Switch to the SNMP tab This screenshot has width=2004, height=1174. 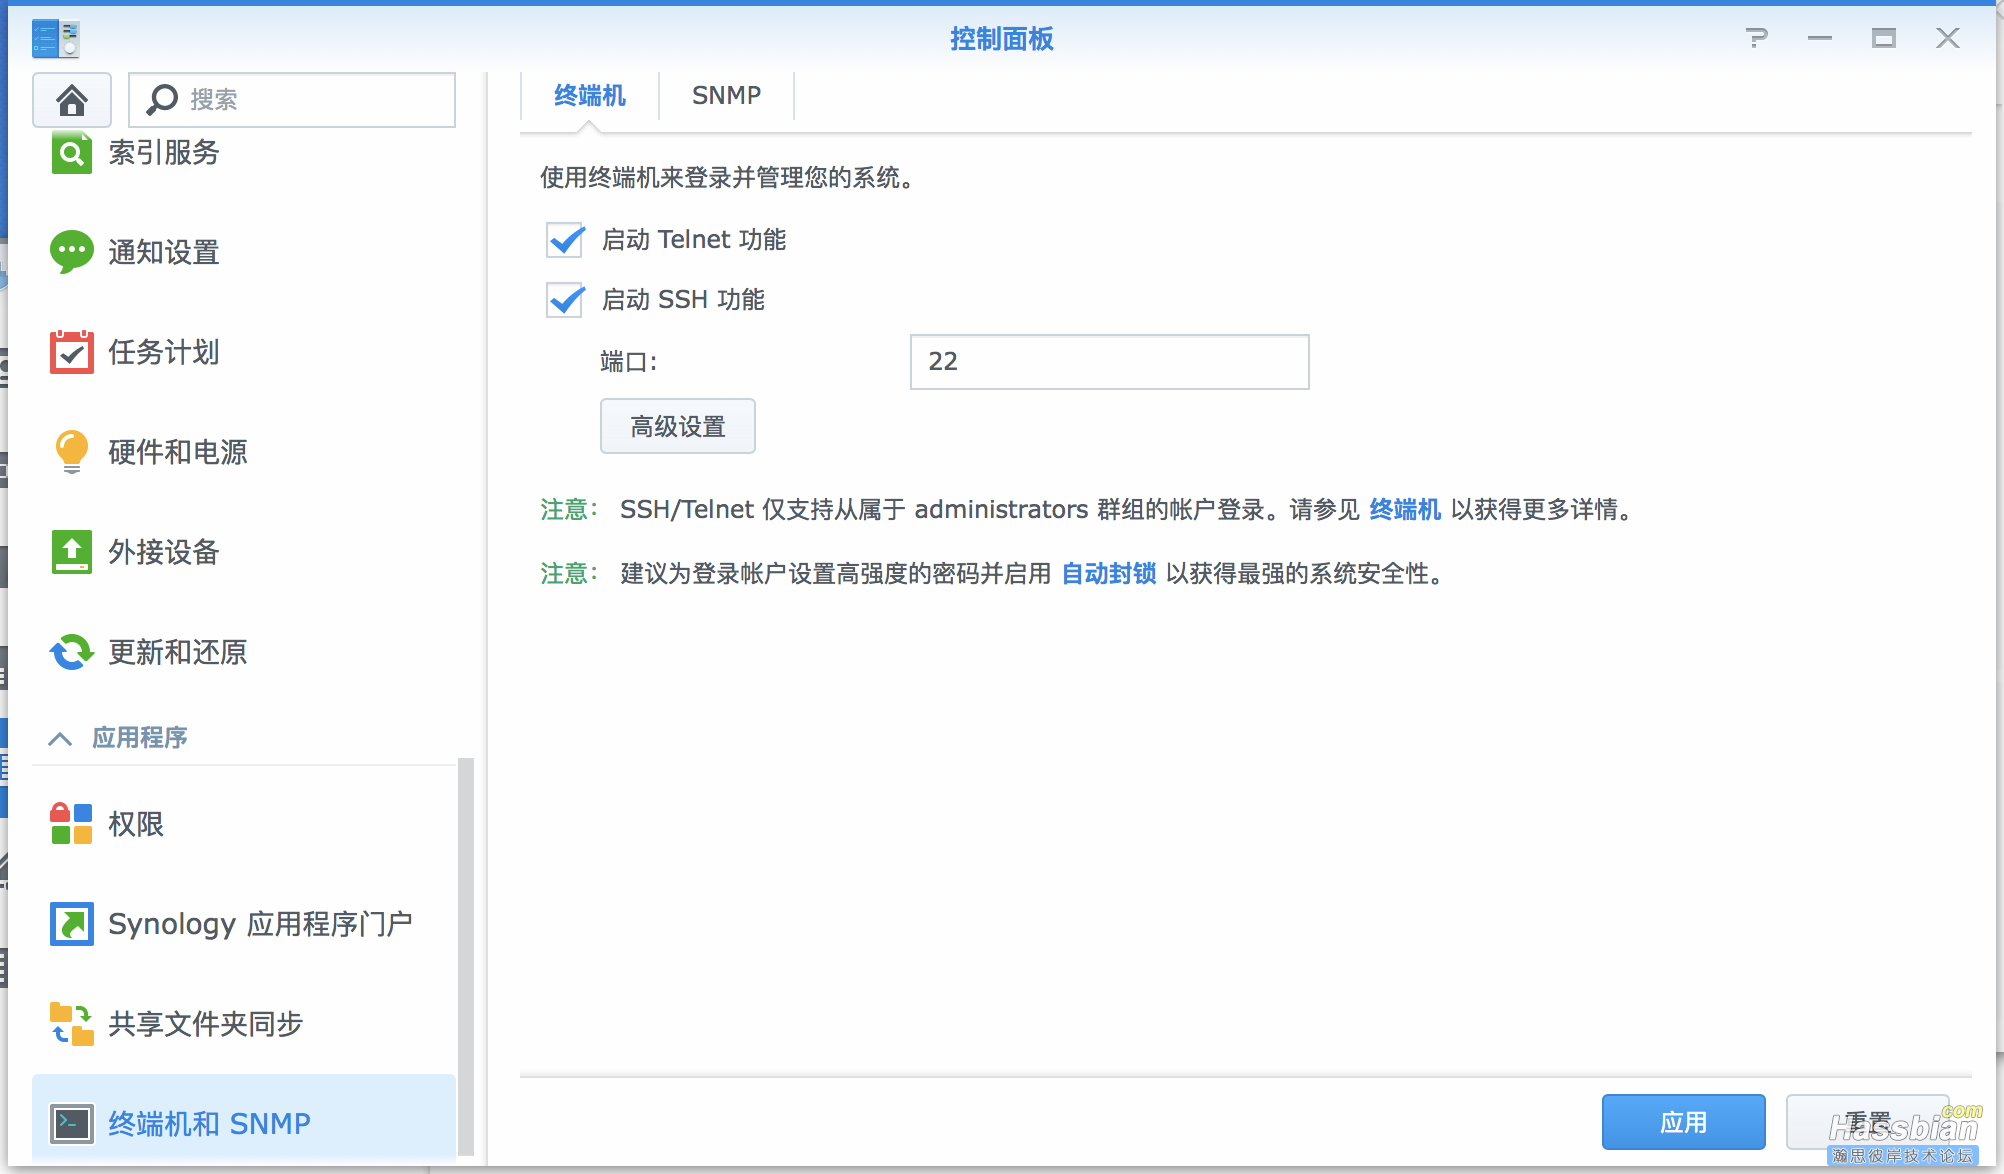pos(726,96)
